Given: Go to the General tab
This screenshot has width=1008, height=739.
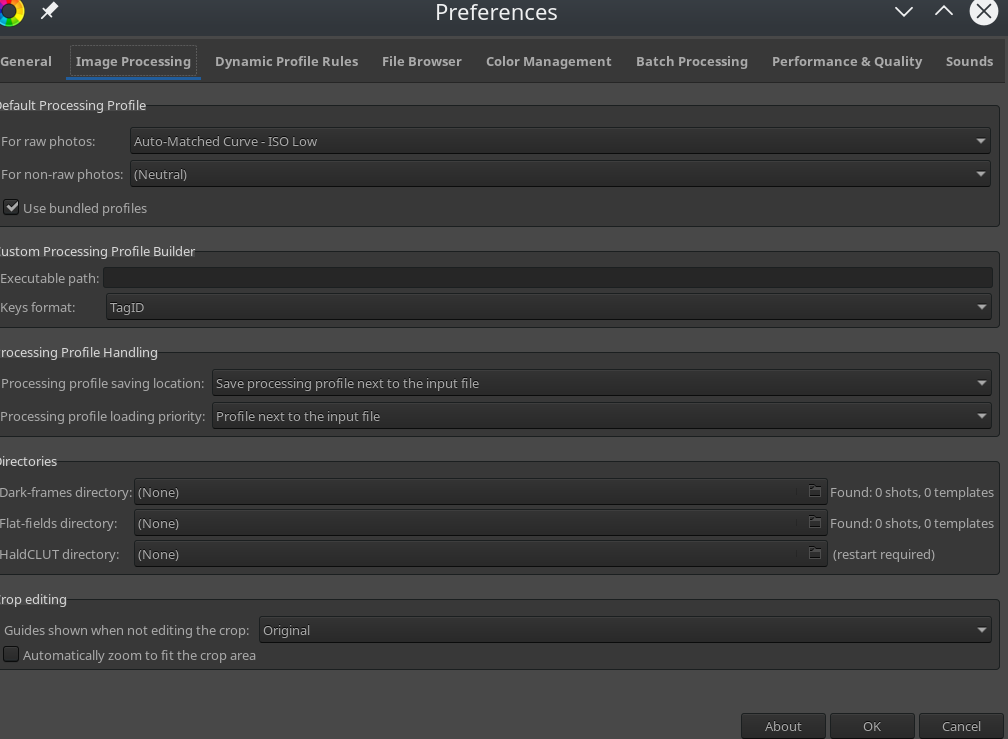Looking at the screenshot, I should pos(24,61).
